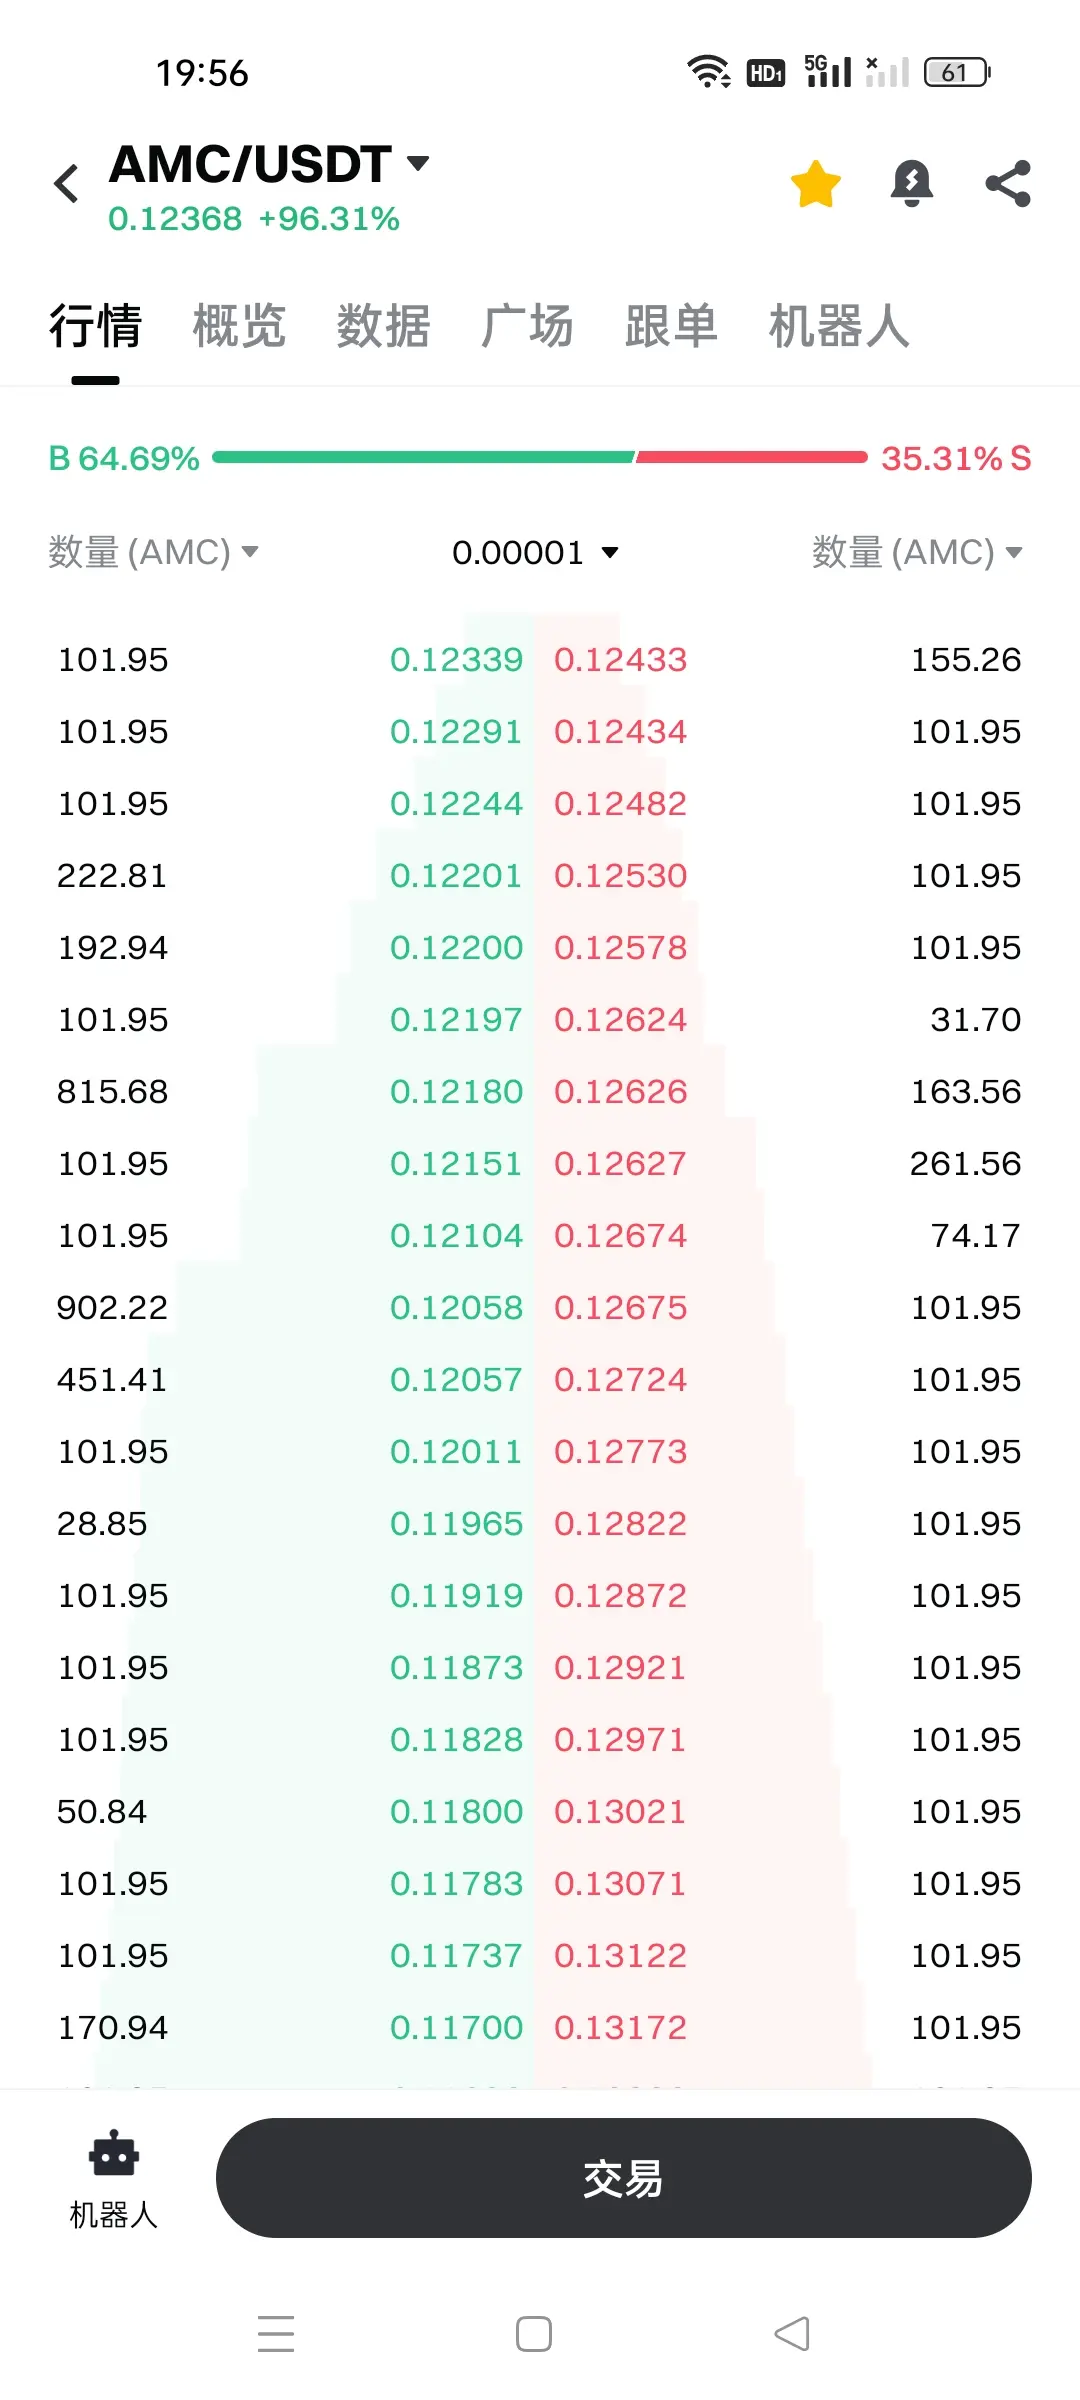This screenshot has height=2400, width=1080.
Task: Tap Android back triangle icon
Action: point(792,2334)
